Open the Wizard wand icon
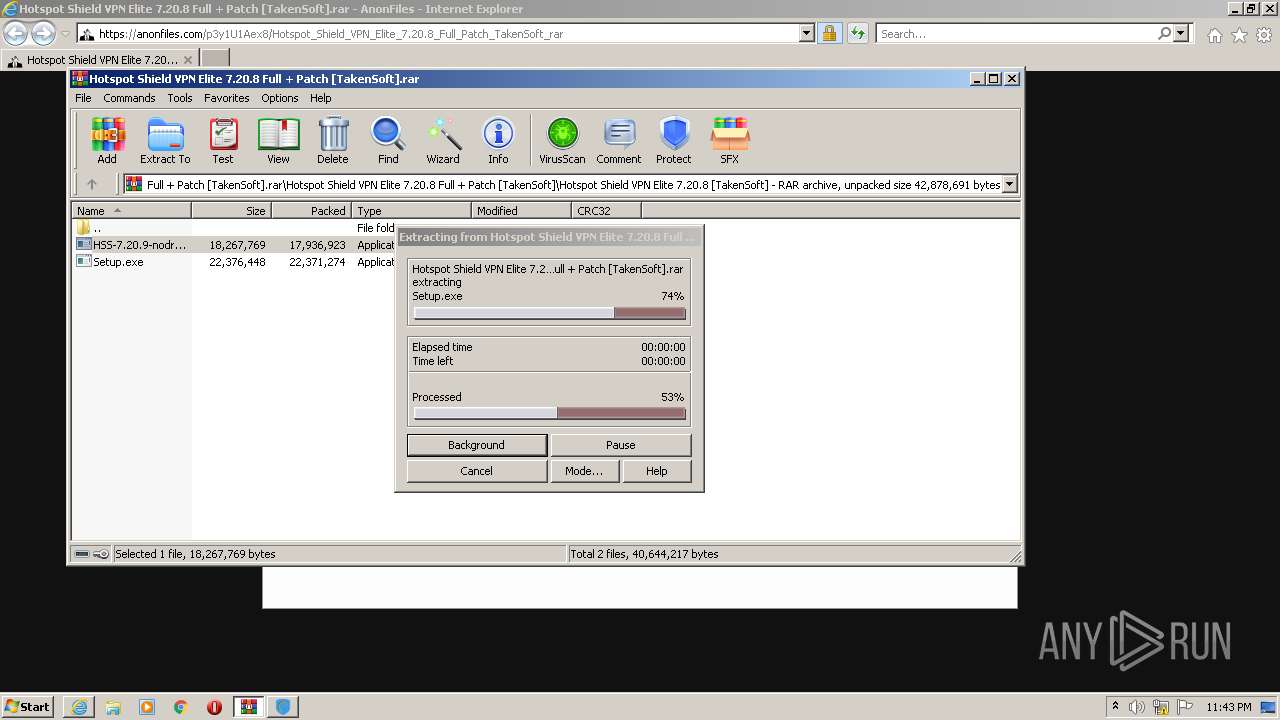Image resolution: width=1280 pixels, height=720 pixels. (443, 140)
